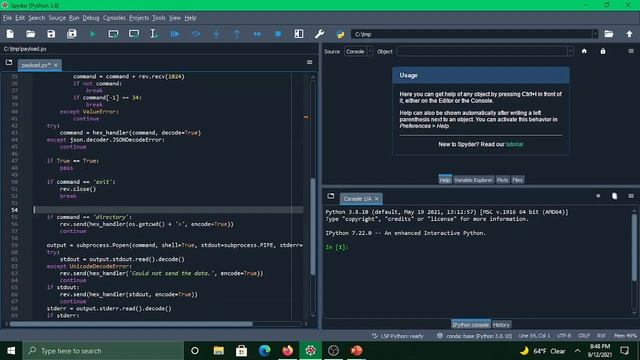Run file with green play icon
Screen dimensions: 640x360
click(x=92, y=34)
